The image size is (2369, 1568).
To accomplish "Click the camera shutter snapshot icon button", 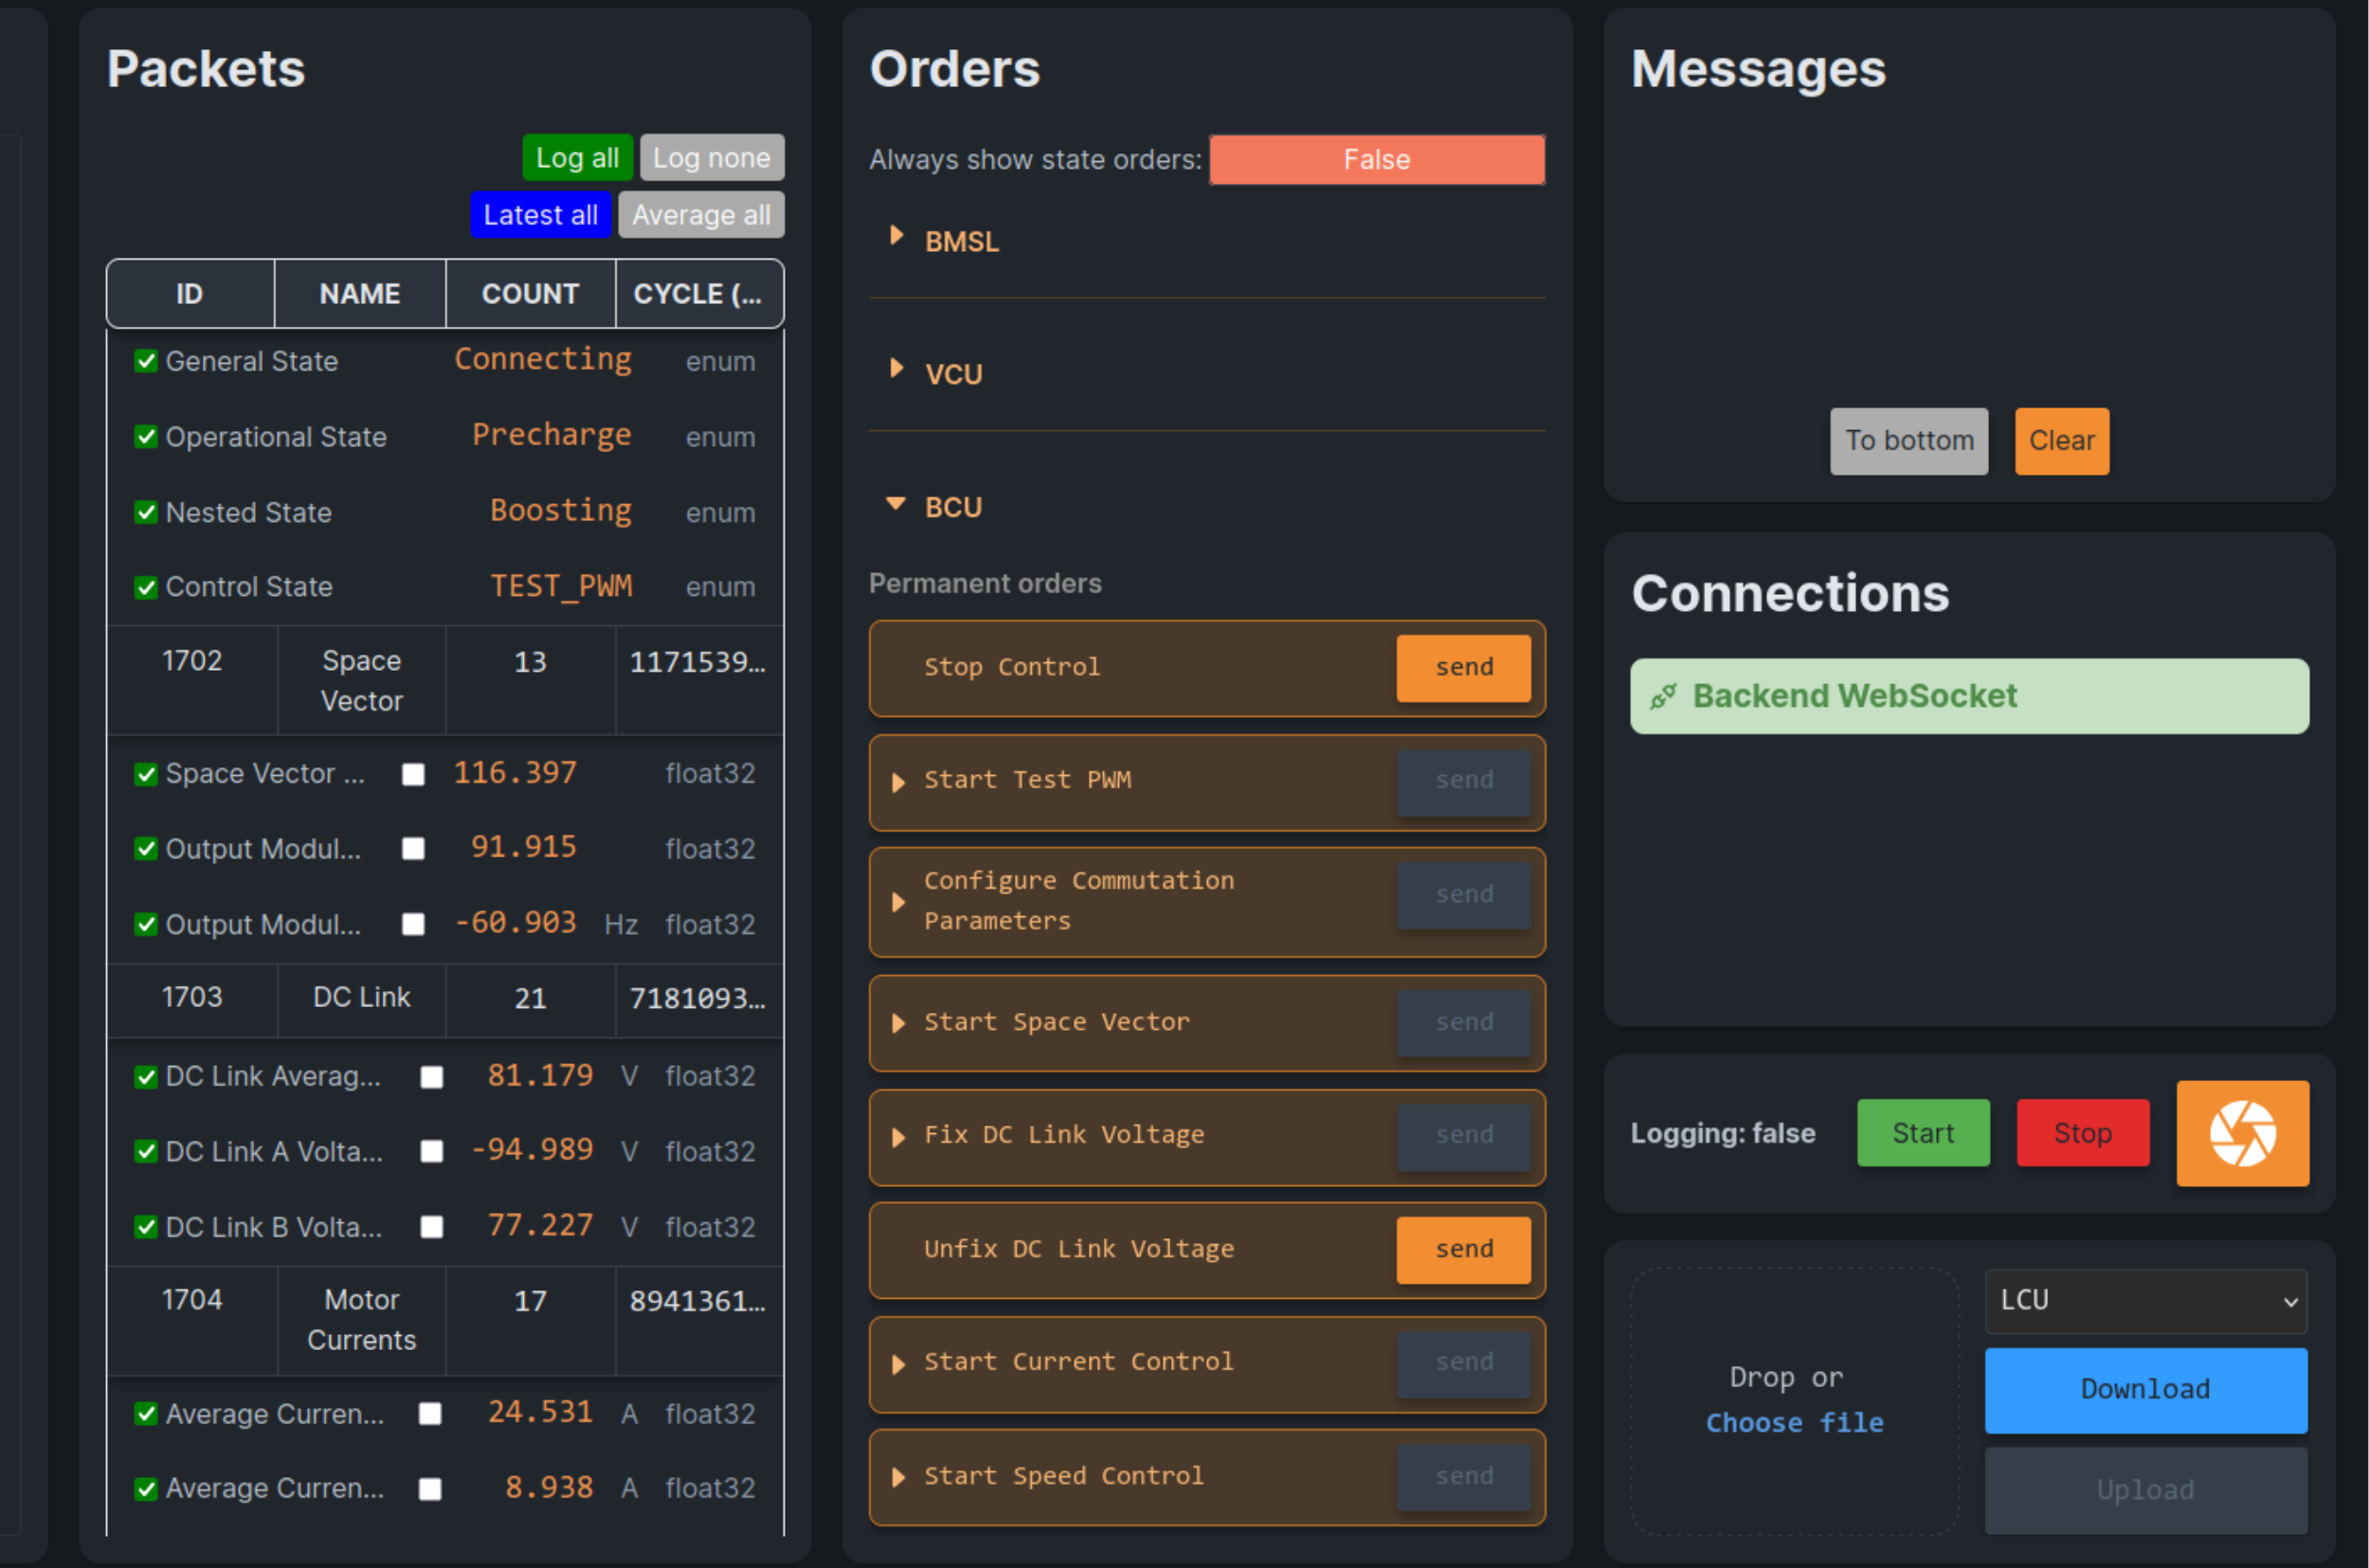I will 2242,1133.
